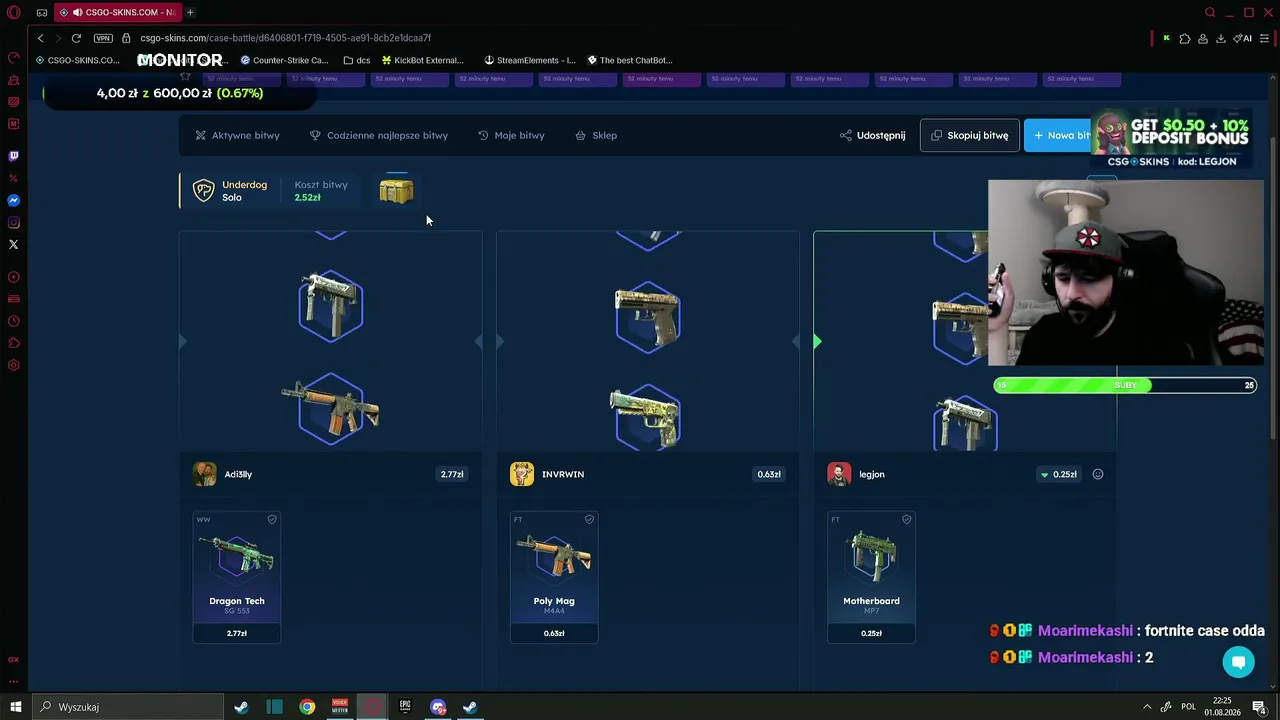Toggle favorite on Poly Mag card
Screen dimensions: 1280x720
coord(589,520)
